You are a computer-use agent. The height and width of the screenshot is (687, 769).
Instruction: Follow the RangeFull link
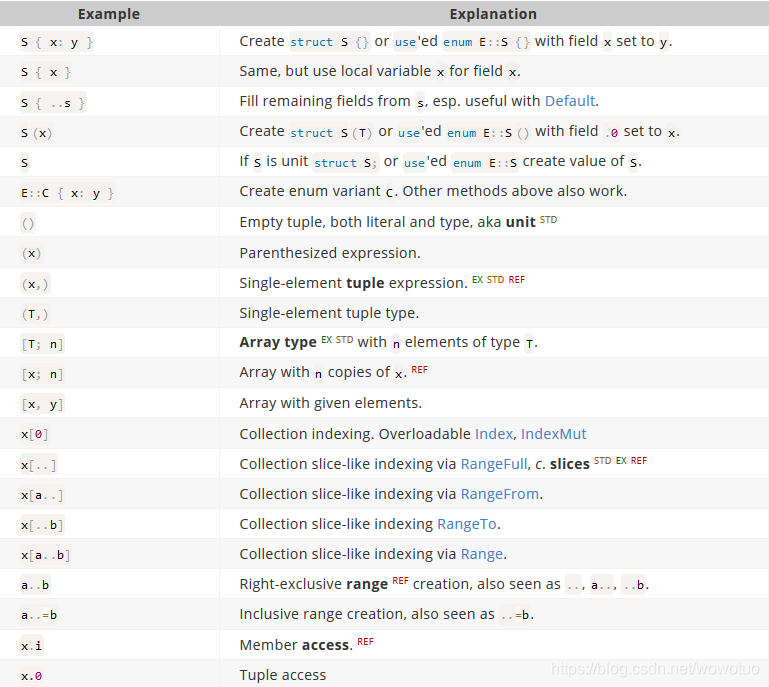tap(494, 464)
